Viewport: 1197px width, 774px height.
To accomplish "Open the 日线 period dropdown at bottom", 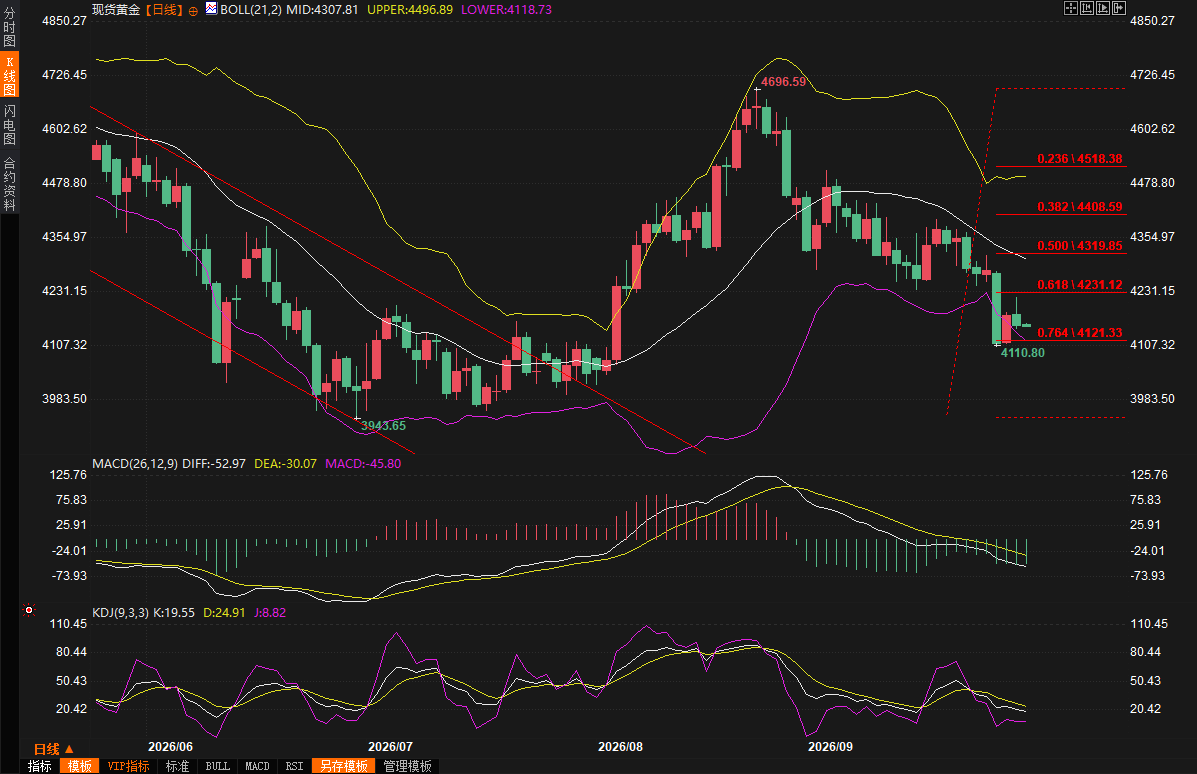I will [53, 749].
